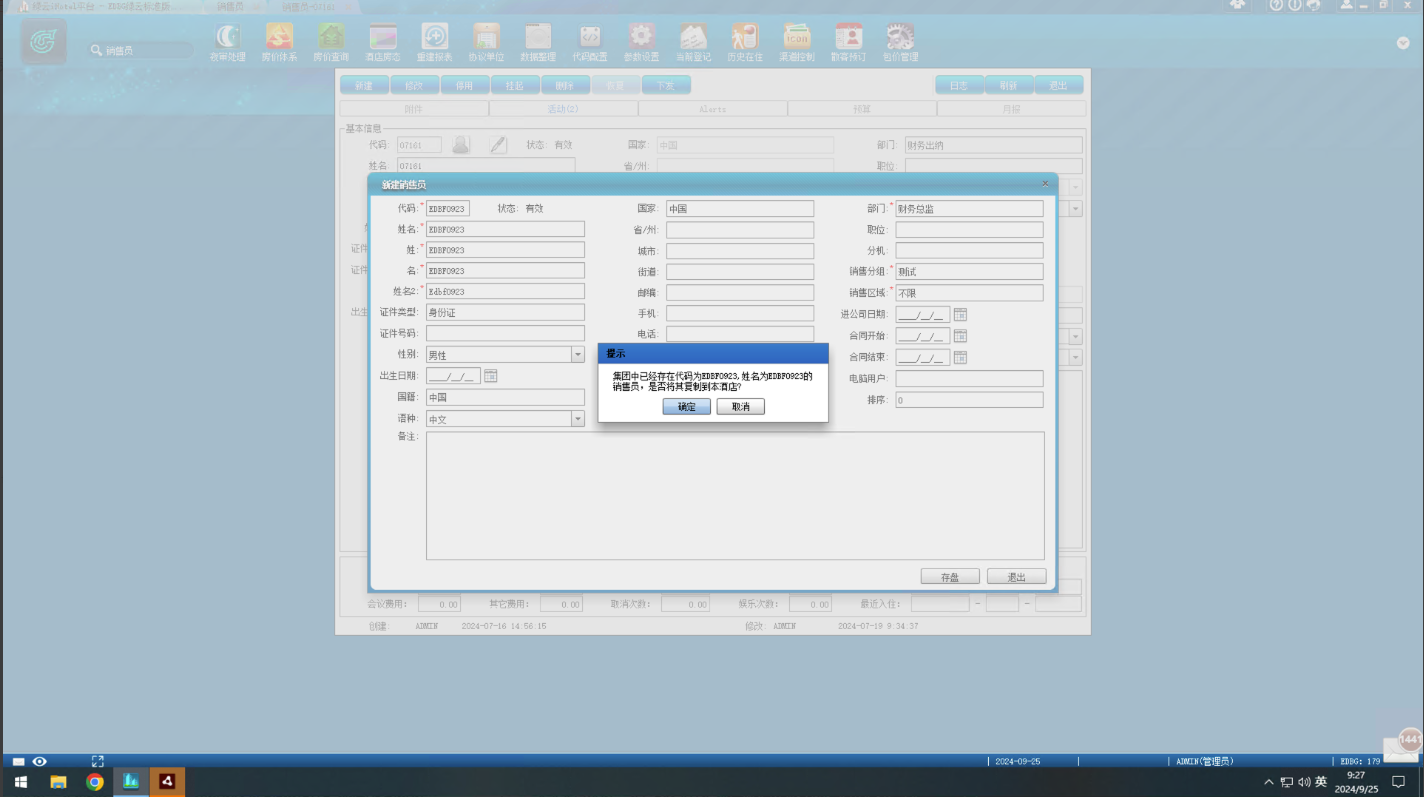
Task: Click the 停用 button in the background window
Action: pyautogui.click(x=464, y=86)
